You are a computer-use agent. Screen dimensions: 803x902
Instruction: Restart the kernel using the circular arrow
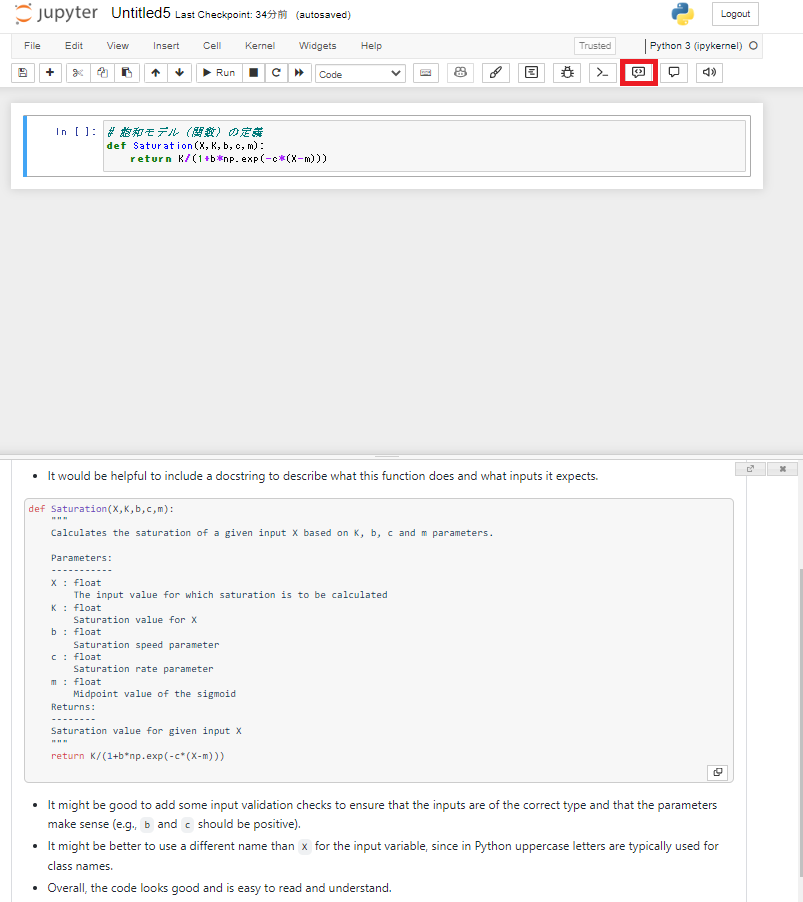tap(275, 73)
